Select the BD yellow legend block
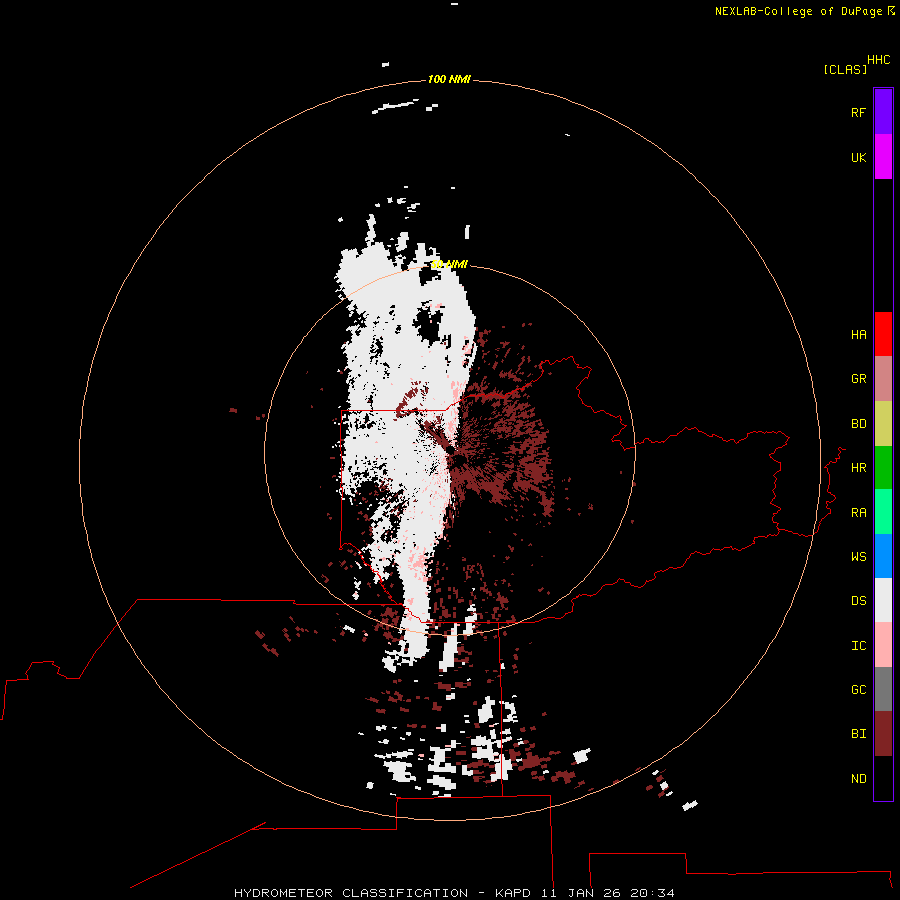Screen dimensions: 900x900 [883, 424]
